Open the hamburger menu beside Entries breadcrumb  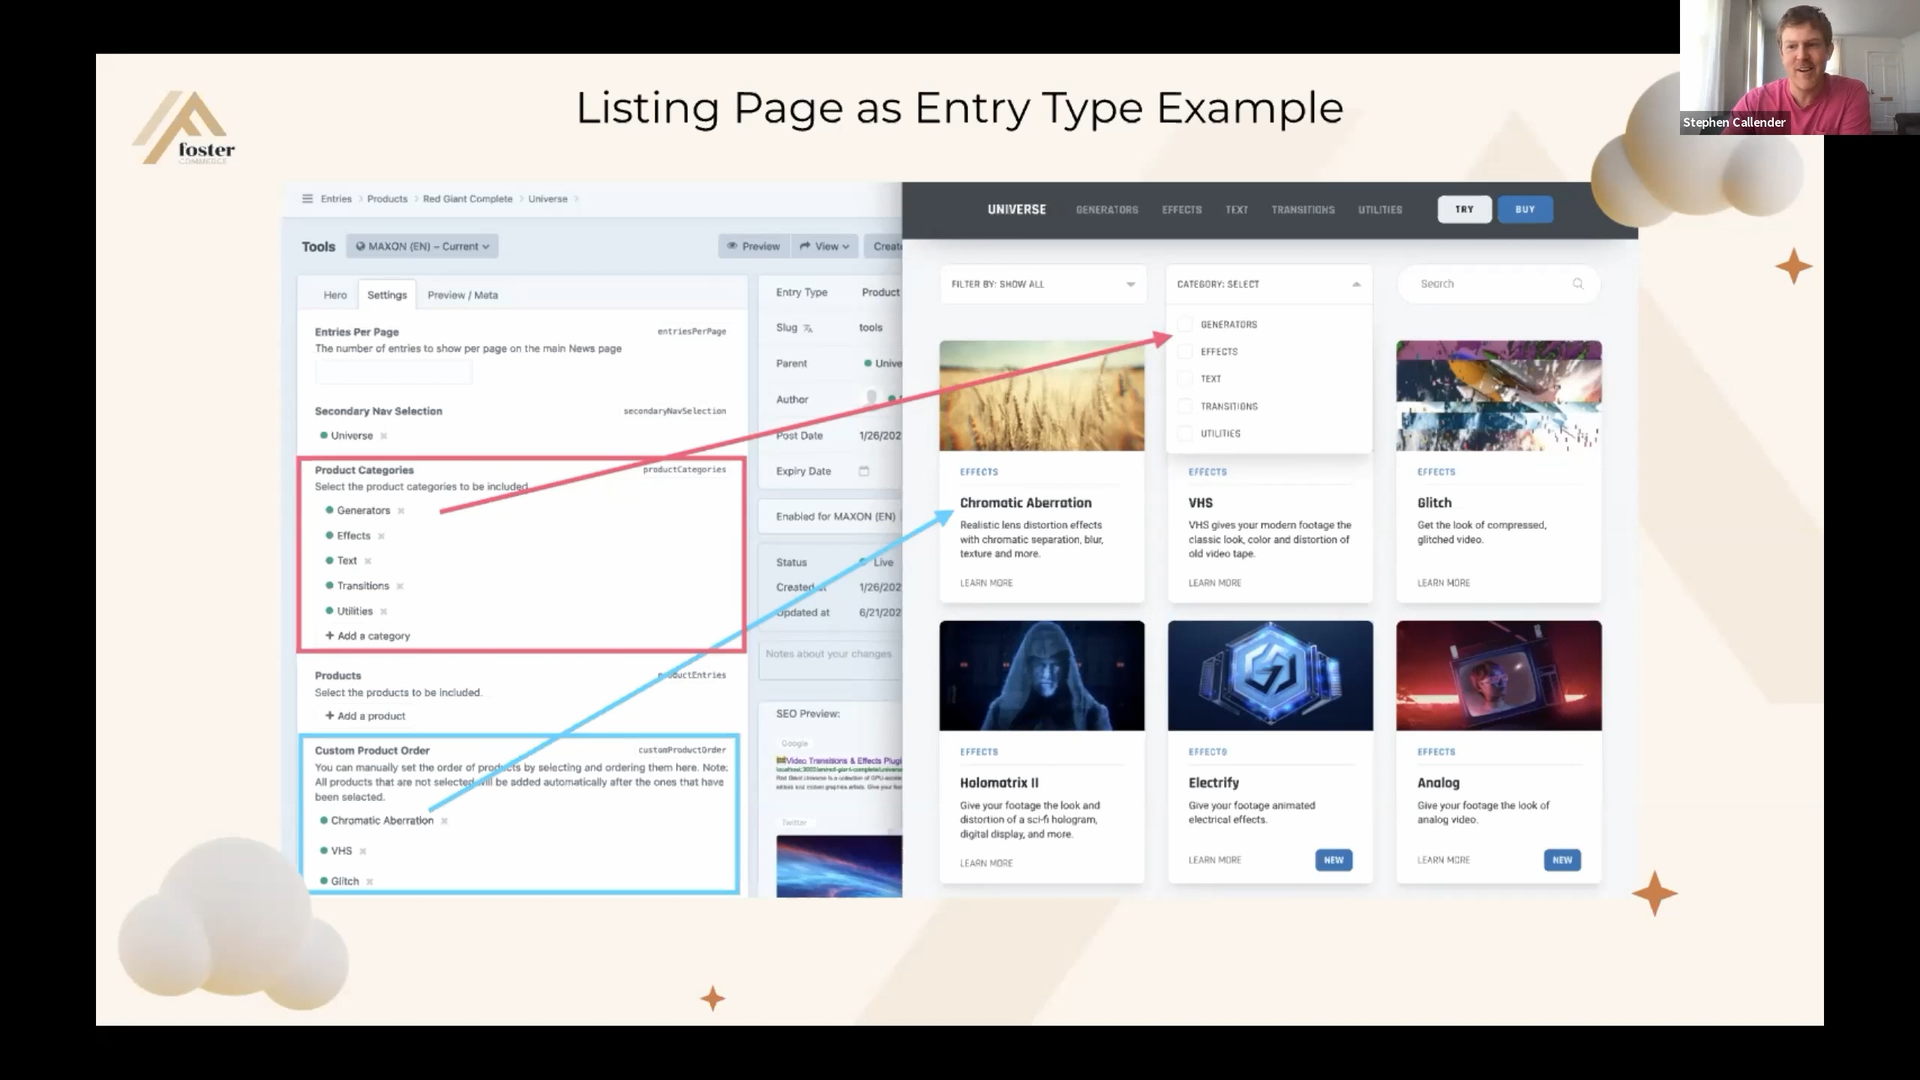pos(307,199)
